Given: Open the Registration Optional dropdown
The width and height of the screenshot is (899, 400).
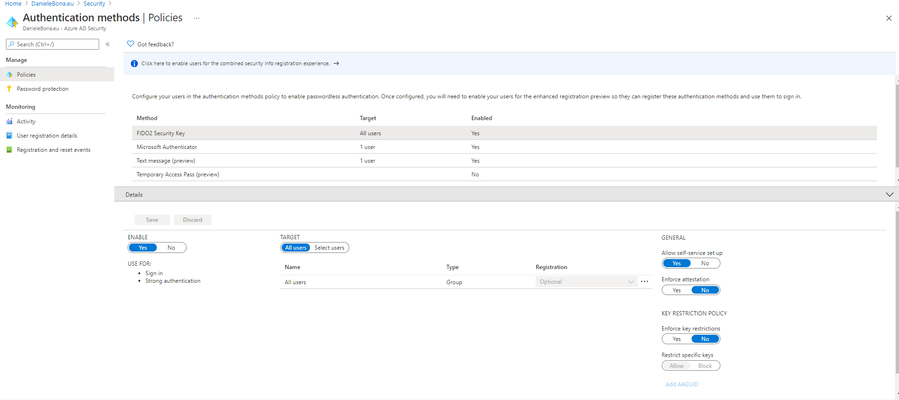Looking at the screenshot, I should 587,281.
